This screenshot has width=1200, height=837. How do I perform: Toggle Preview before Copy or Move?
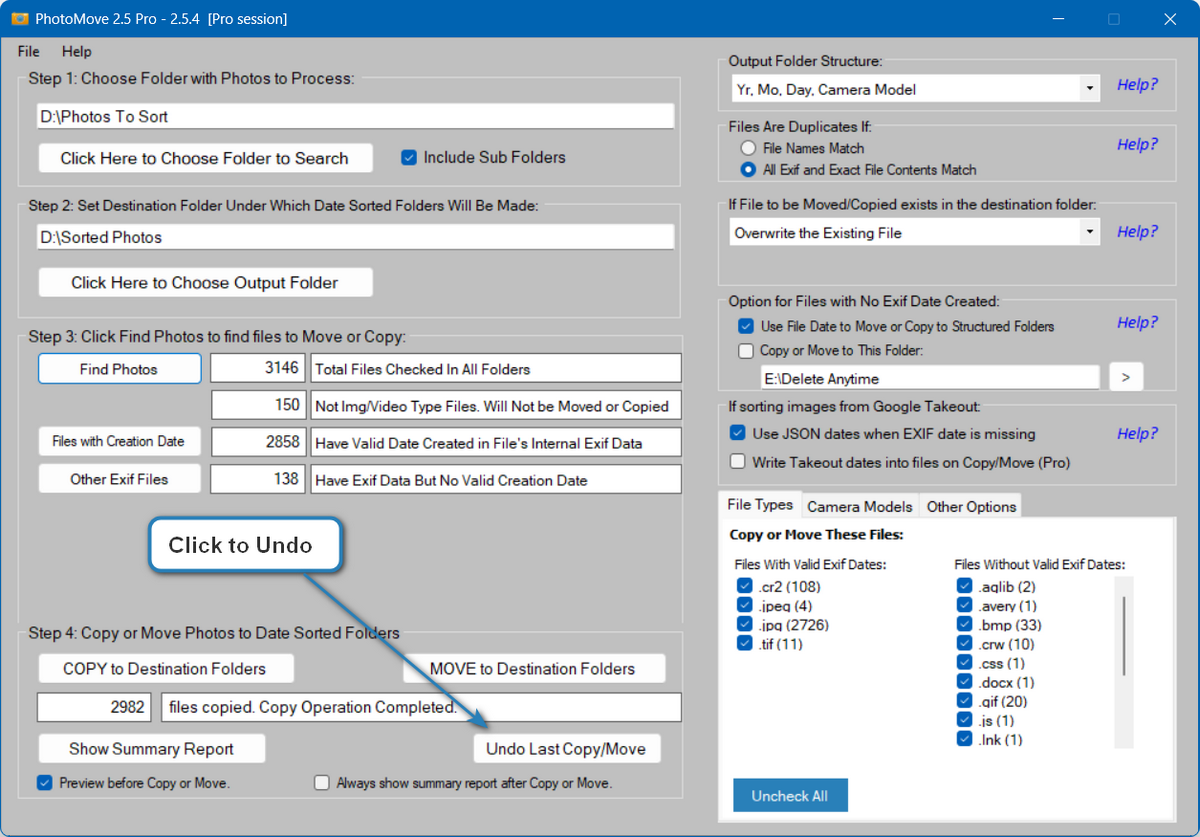click(x=45, y=783)
